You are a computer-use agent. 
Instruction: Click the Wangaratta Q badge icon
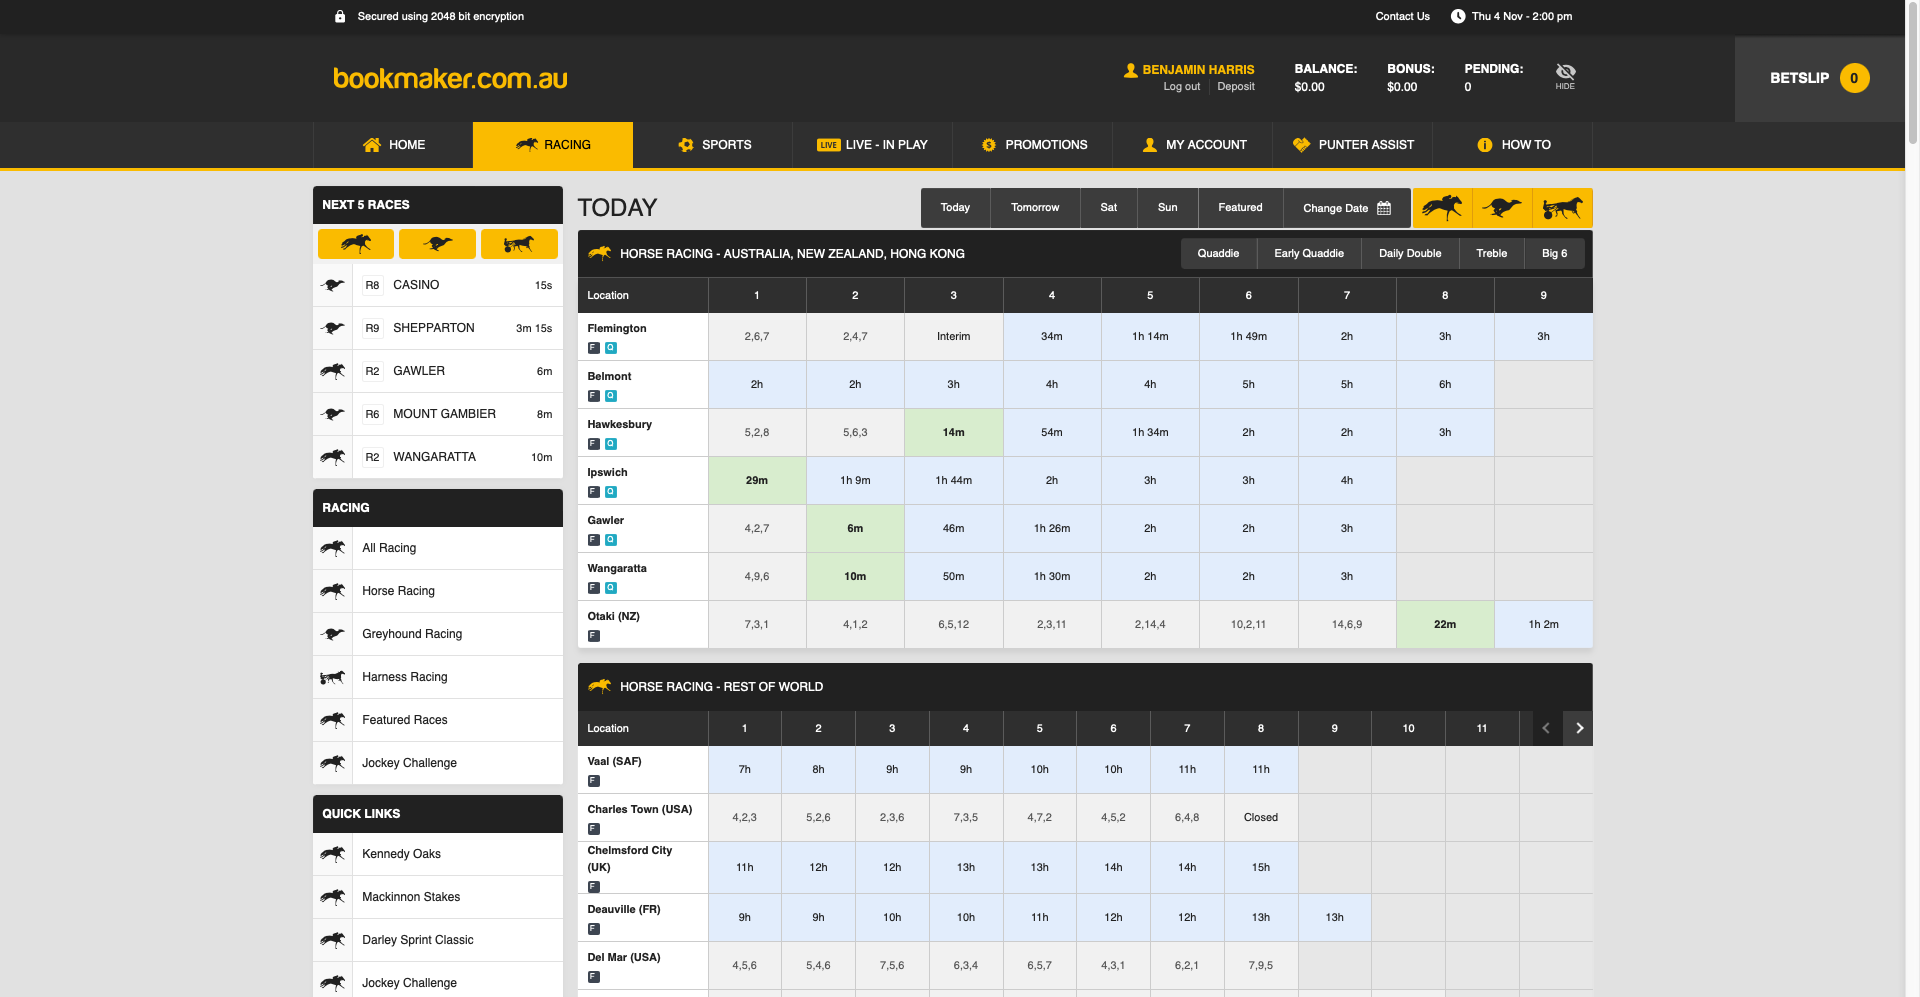pos(611,588)
